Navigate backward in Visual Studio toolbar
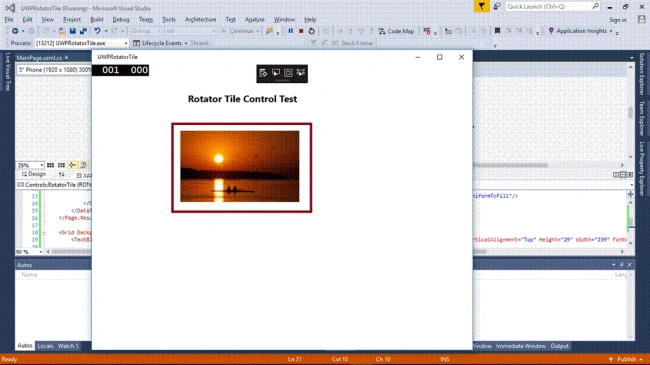This screenshot has height=365, width=650. pos(15,31)
